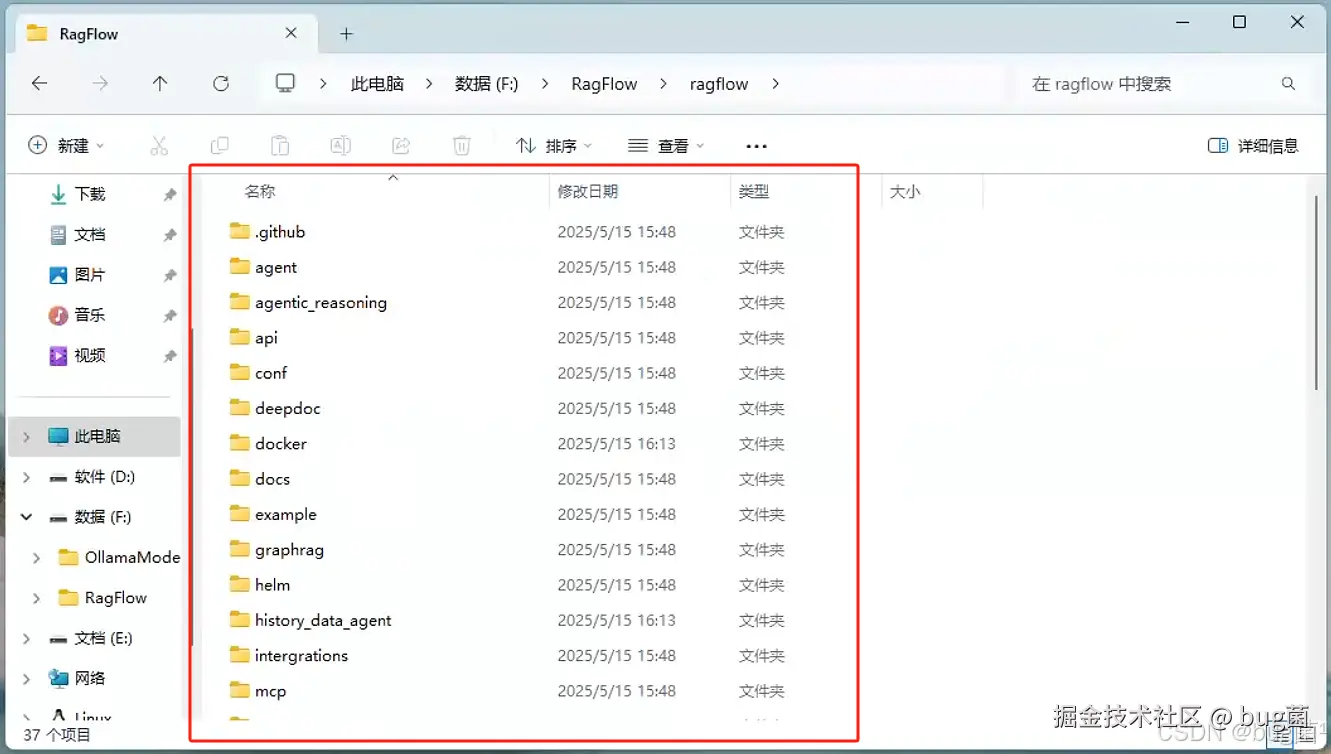Viewport: 1331px width, 754px height.
Task: Click the This PC monitor icon in address bar
Action: (x=286, y=83)
